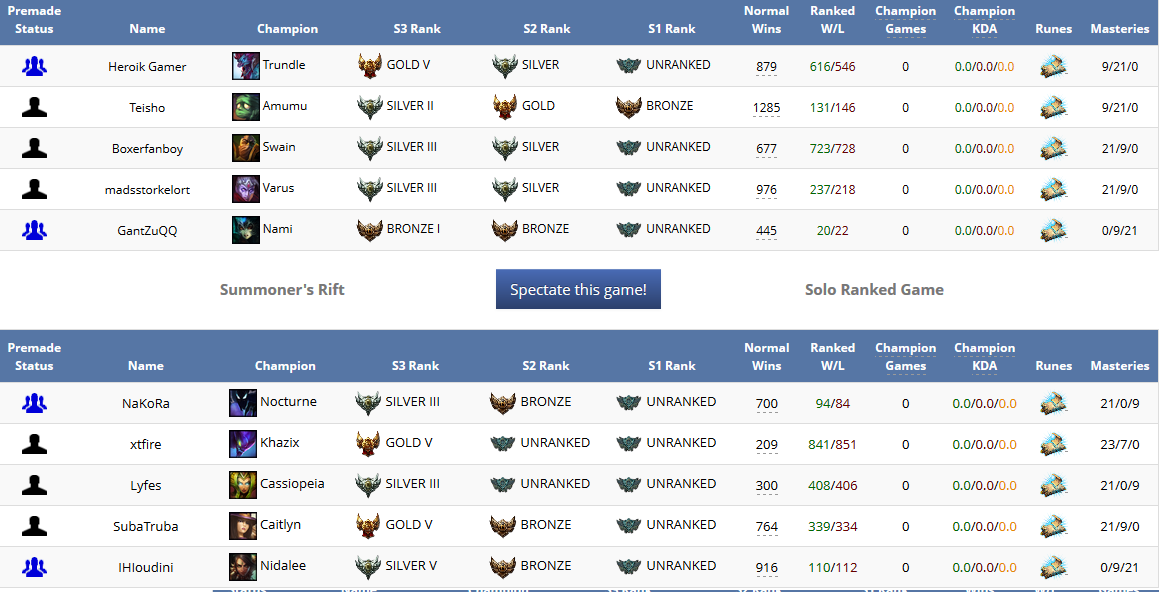Open madsstorkelort's runes icon
The image size is (1159, 592).
point(1052,190)
